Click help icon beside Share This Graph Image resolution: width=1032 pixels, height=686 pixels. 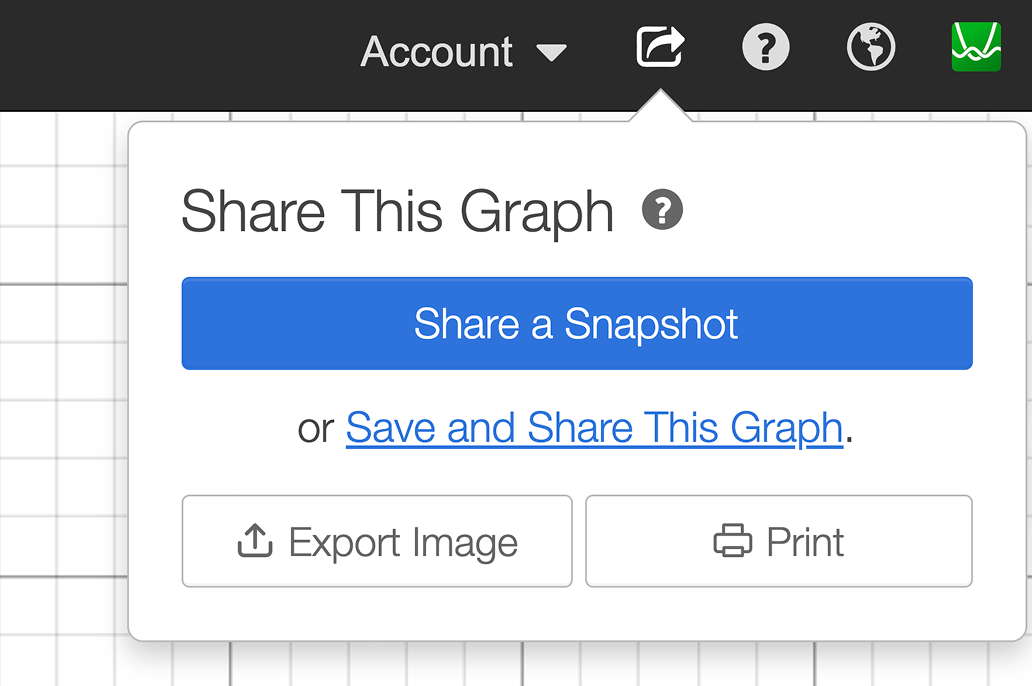(662, 211)
